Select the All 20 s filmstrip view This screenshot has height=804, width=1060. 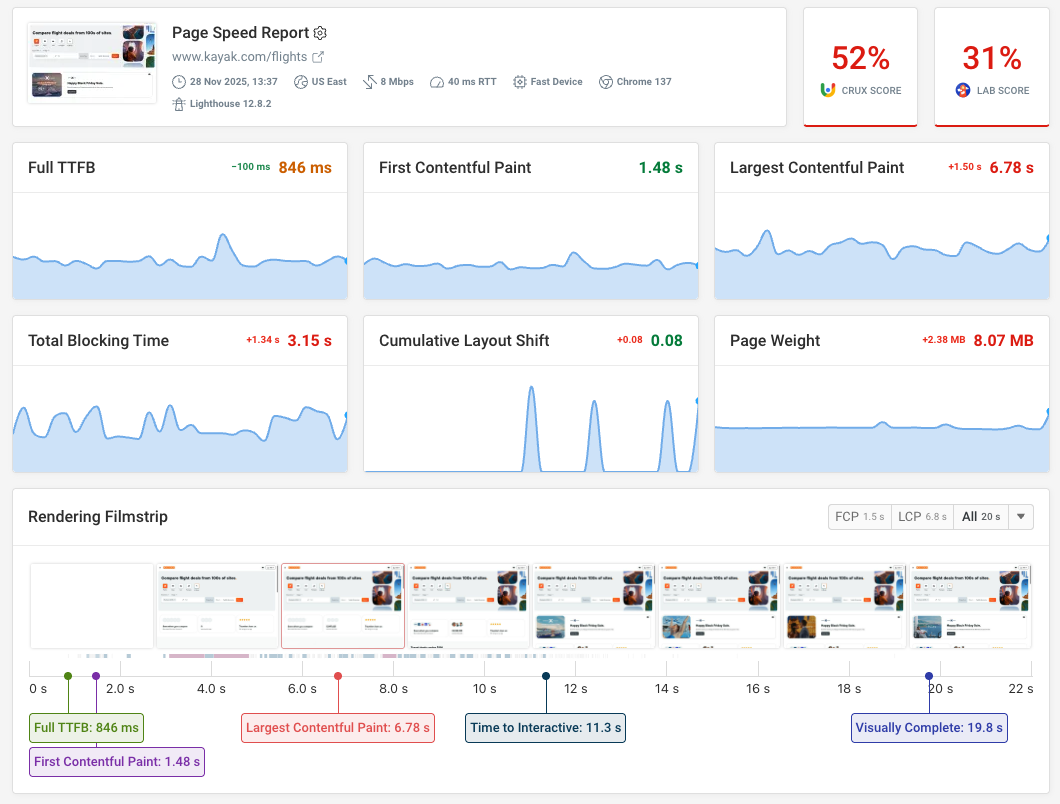(x=980, y=516)
